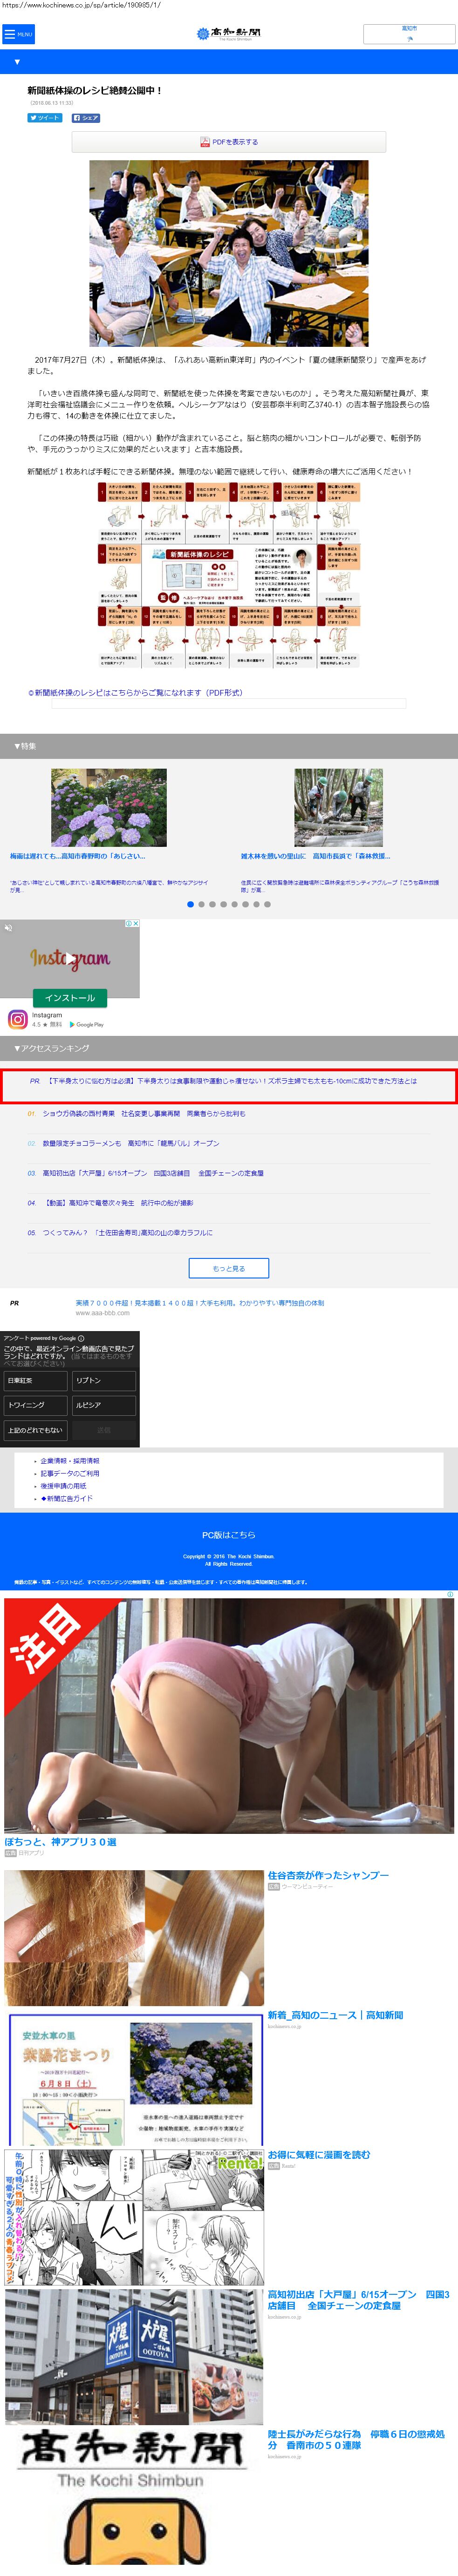Select the first carousel dot
The image size is (458, 2576).
[x=190, y=904]
